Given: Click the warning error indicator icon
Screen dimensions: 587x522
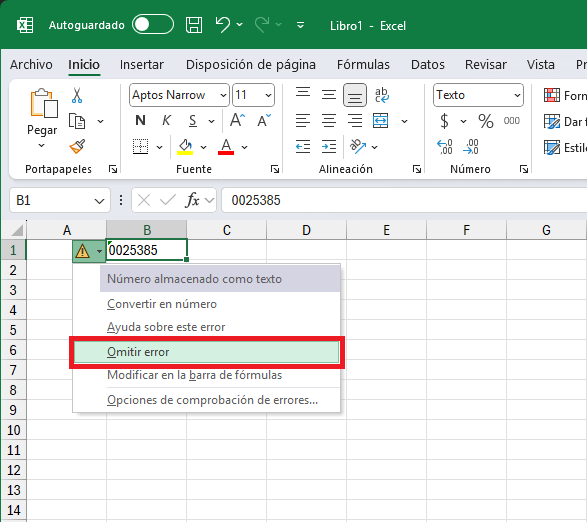Looking at the screenshot, I should point(82,251).
